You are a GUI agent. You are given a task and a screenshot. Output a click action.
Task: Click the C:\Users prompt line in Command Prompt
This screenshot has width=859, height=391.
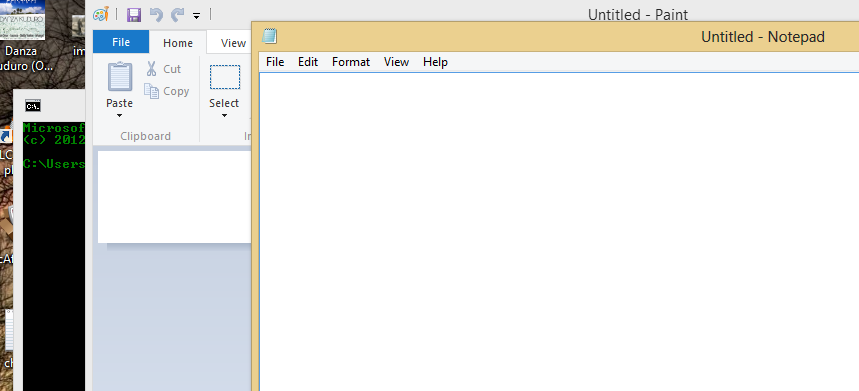click(54, 164)
